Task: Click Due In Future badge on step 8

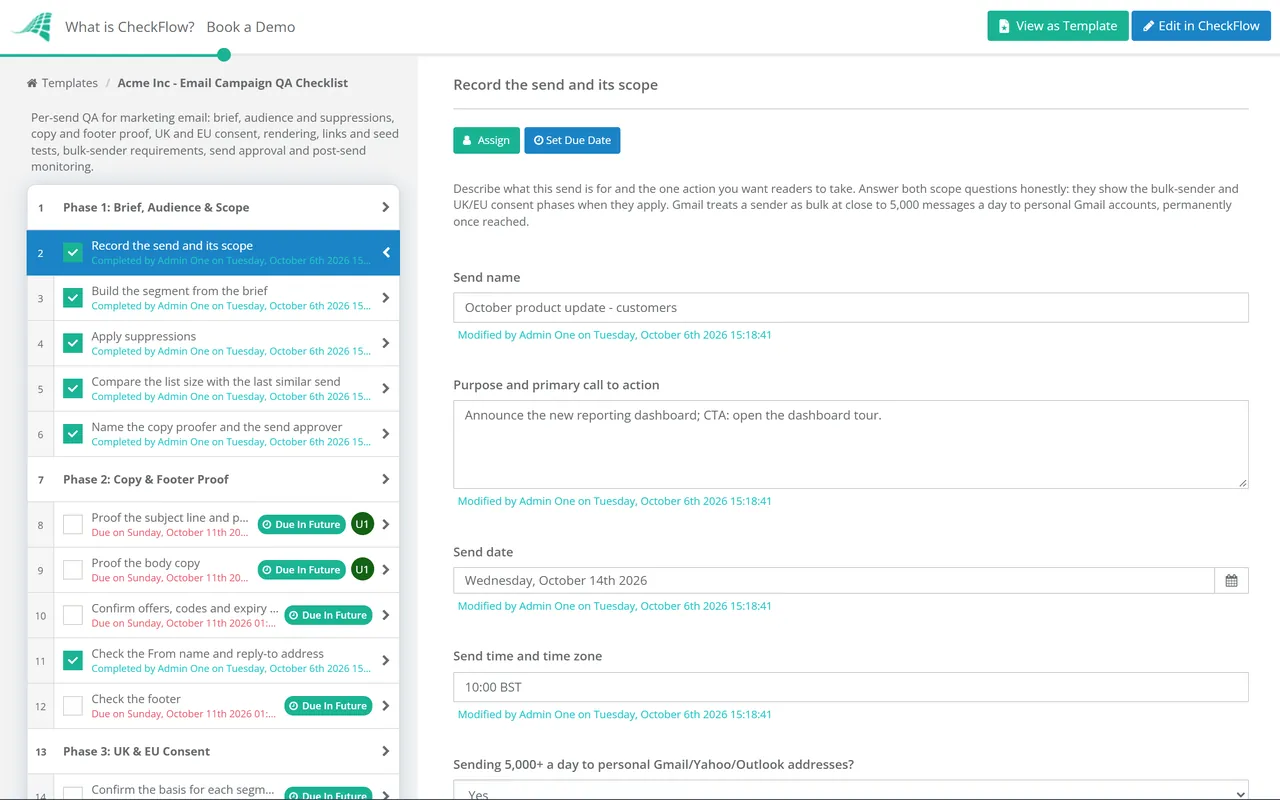Action: click(302, 524)
